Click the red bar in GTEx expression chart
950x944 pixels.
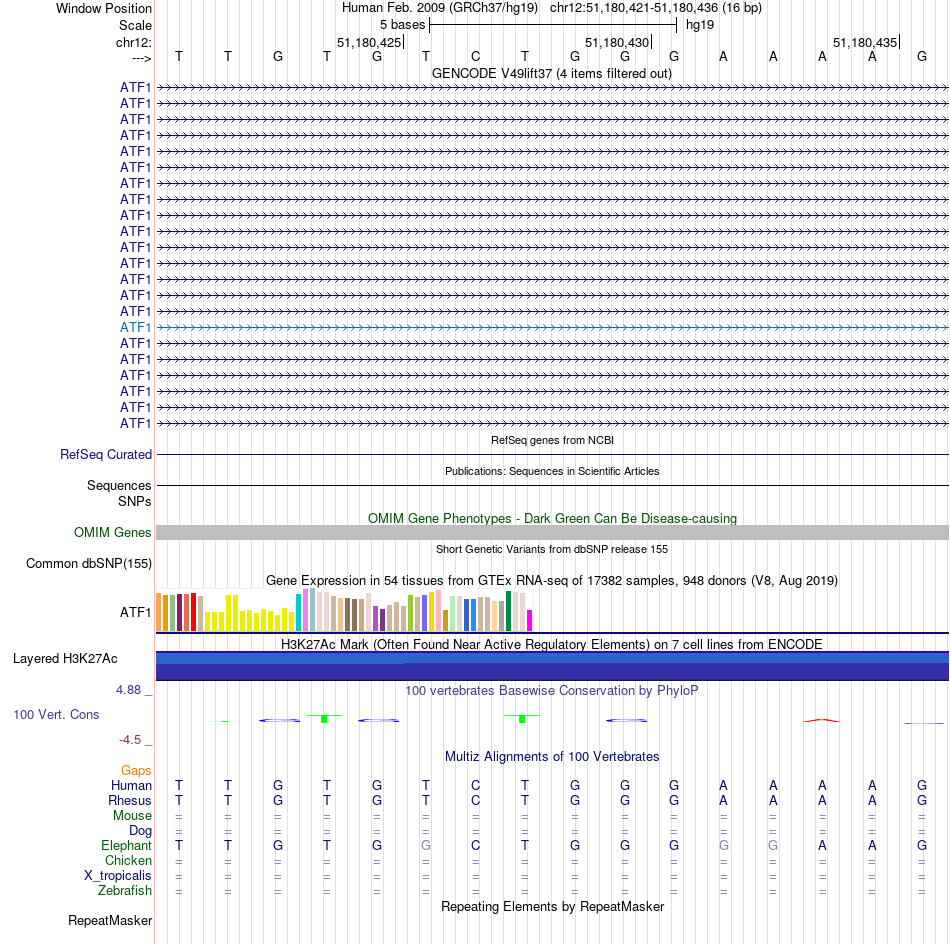pyautogui.click(x=194, y=612)
